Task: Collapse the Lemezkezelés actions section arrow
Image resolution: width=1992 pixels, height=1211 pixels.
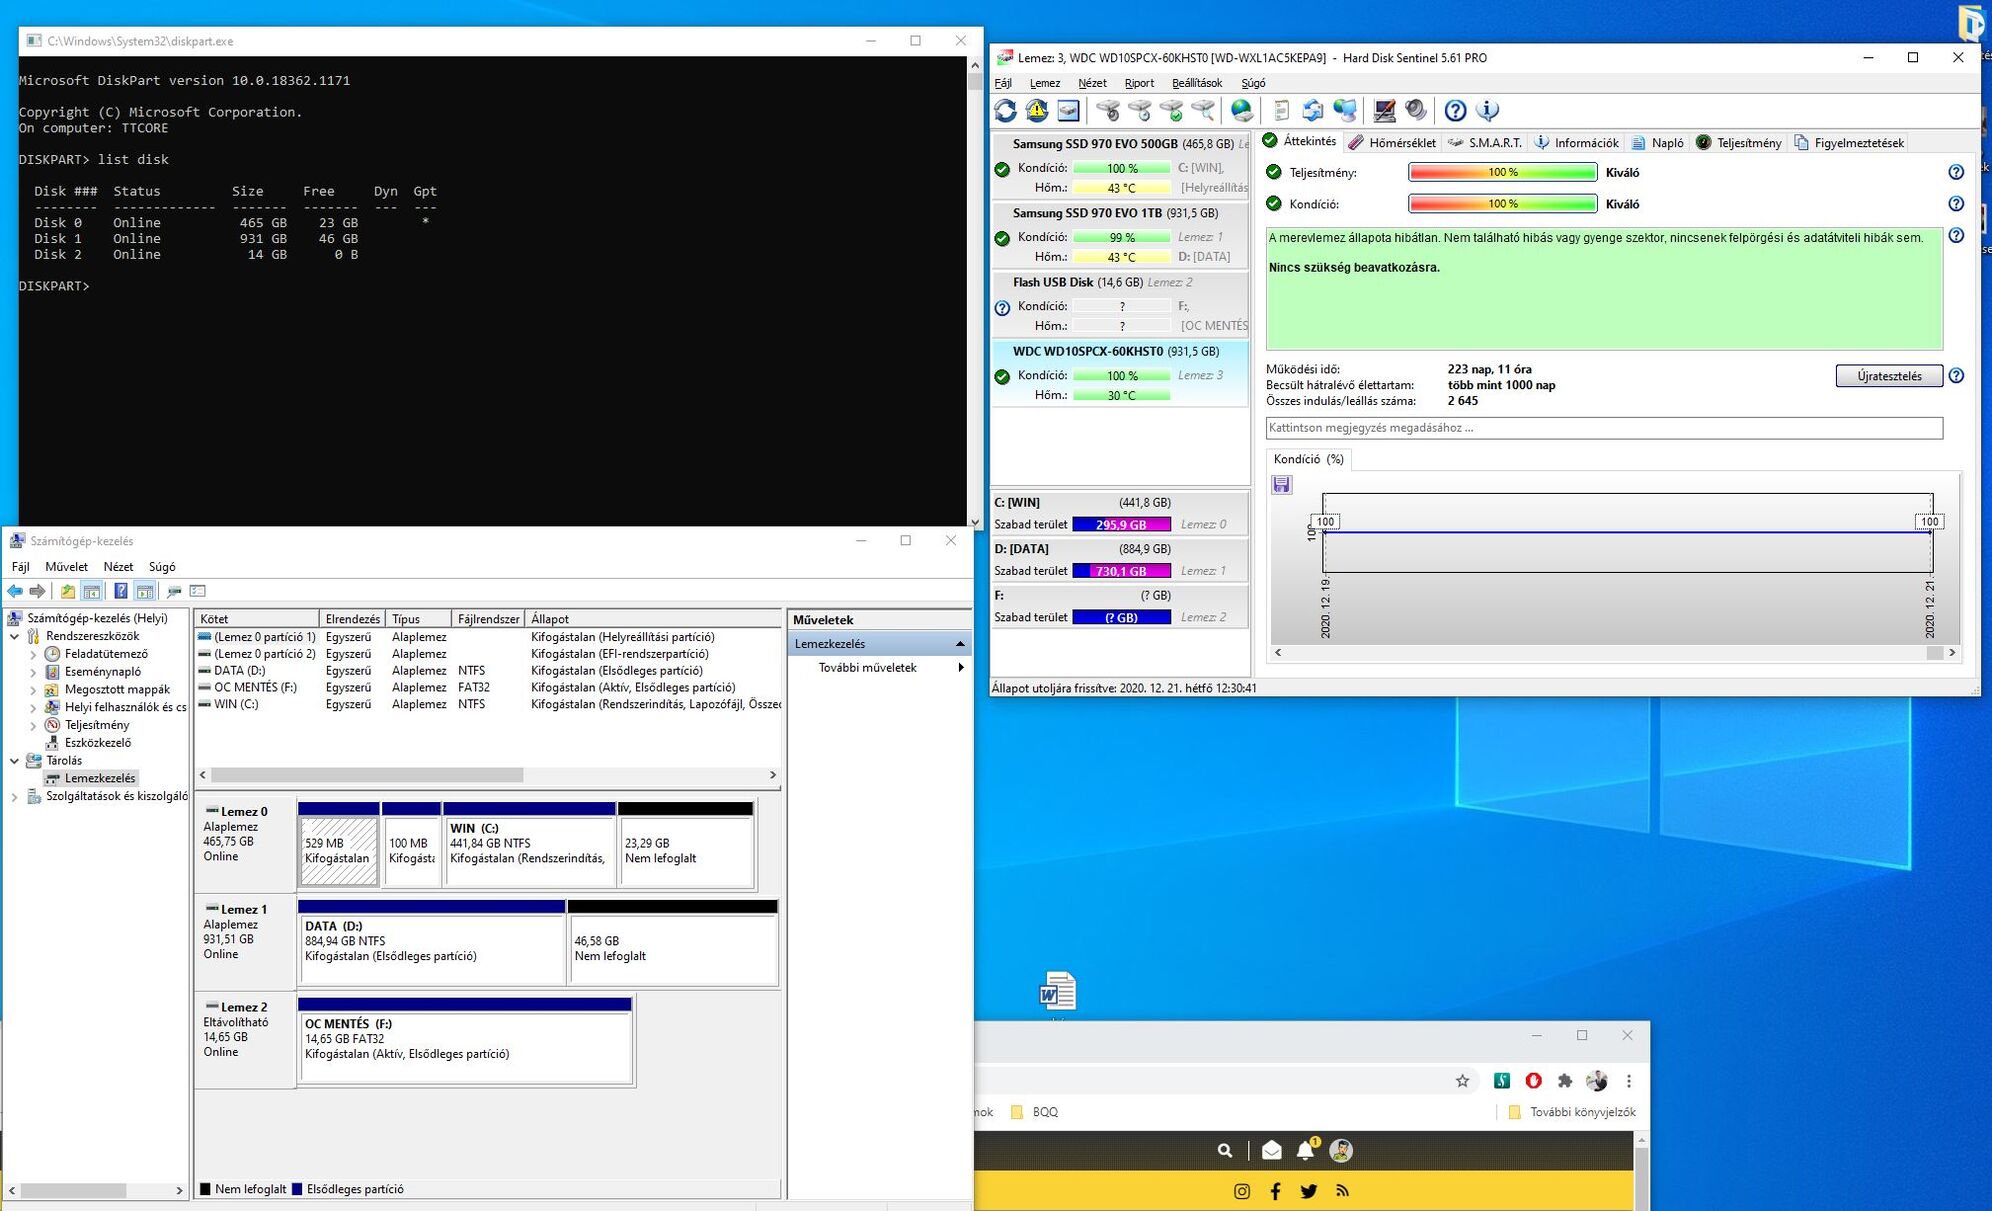Action: (x=960, y=644)
